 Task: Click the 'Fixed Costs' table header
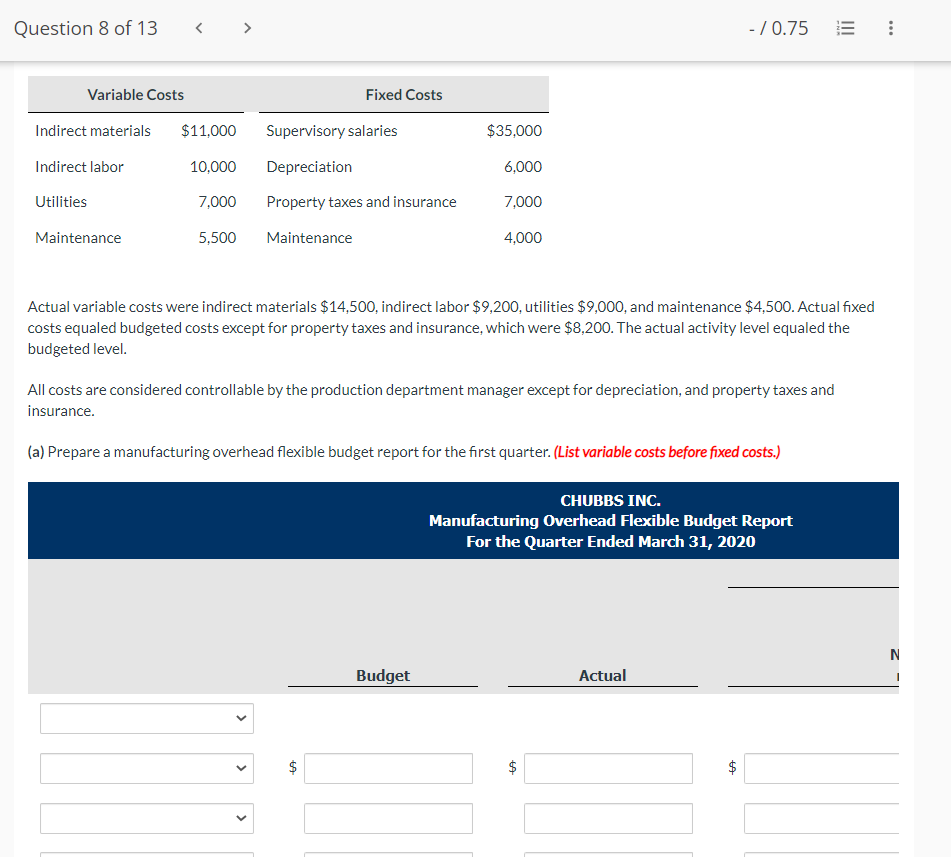coord(404,95)
